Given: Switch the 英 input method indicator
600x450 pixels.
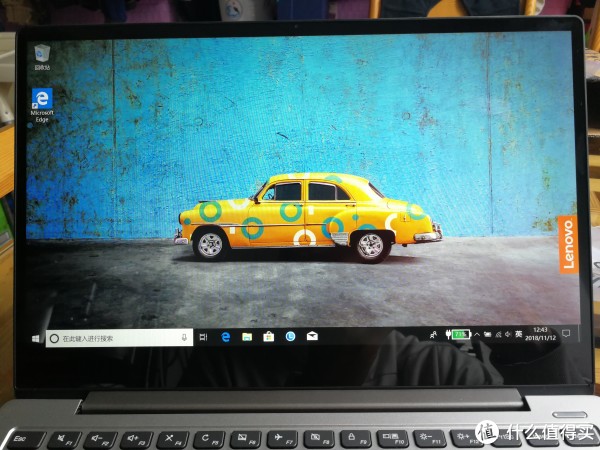Looking at the screenshot, I should (x=518, y=334).
